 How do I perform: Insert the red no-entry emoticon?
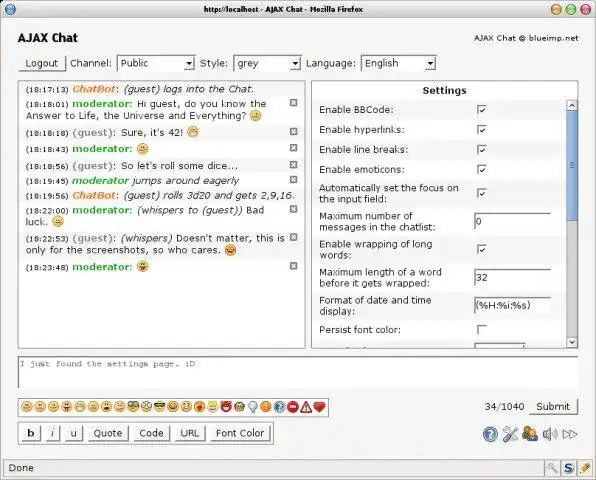[x=293, y=407]
